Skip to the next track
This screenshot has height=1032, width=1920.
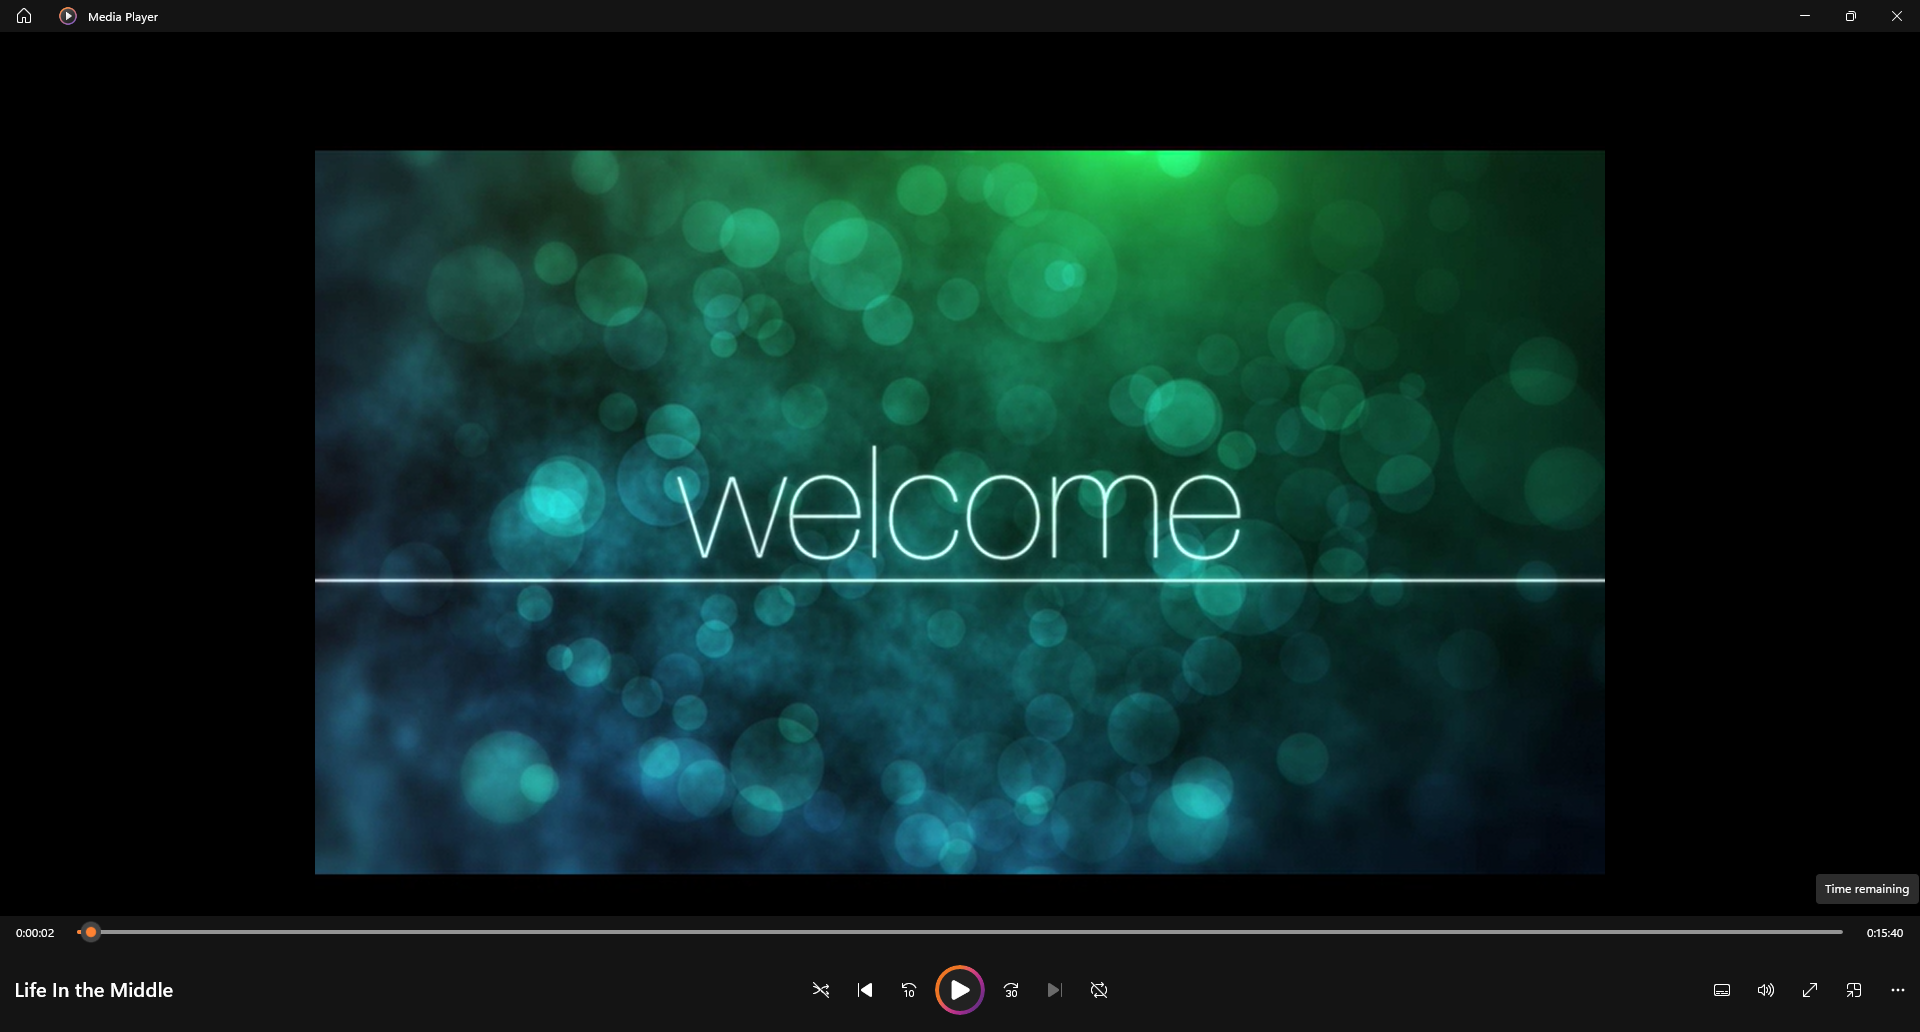(1055, 990)
